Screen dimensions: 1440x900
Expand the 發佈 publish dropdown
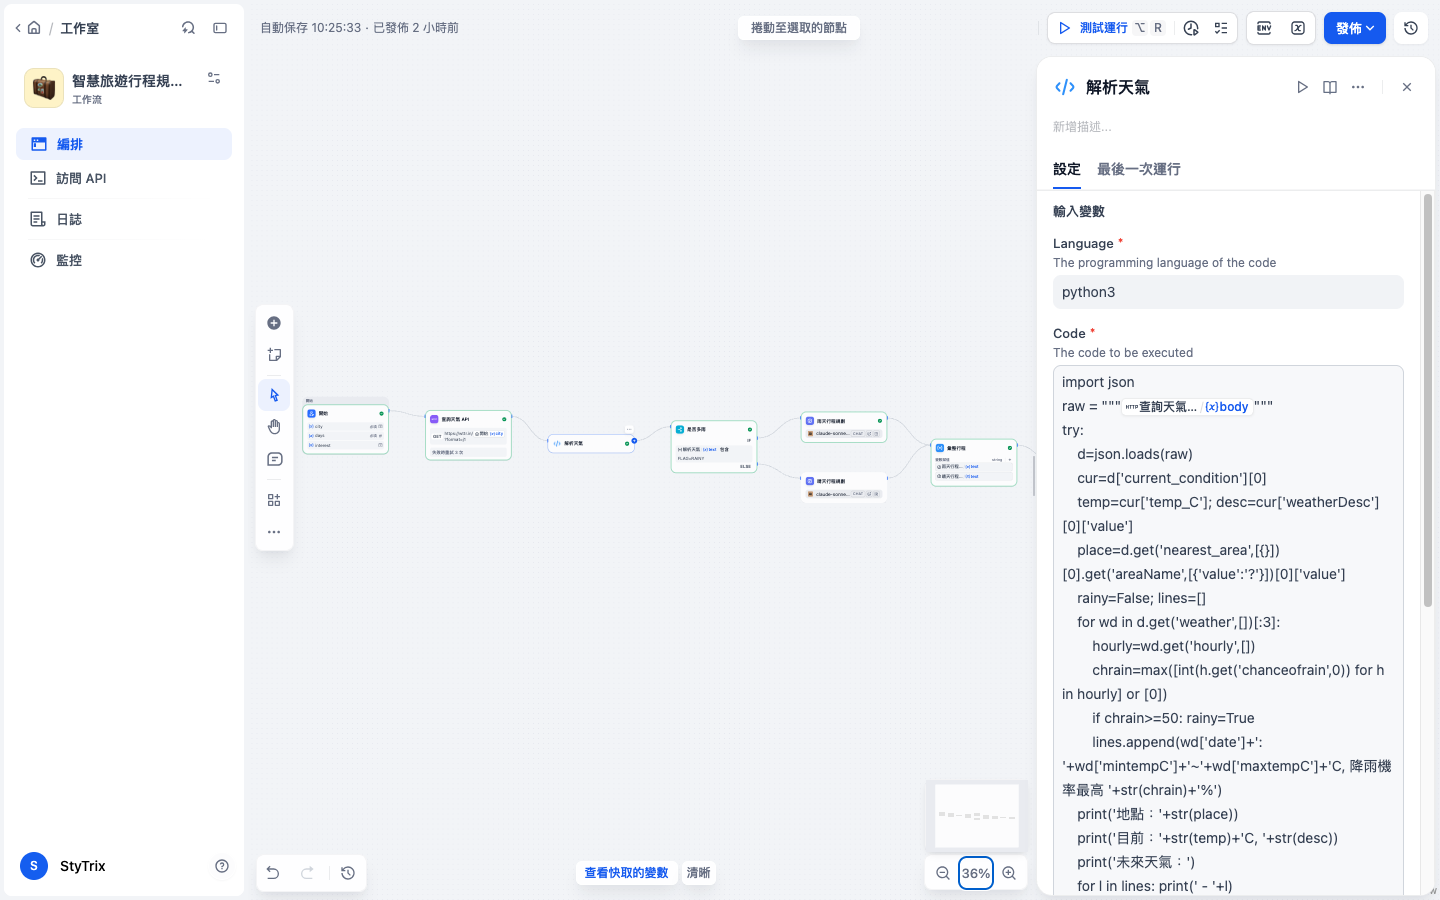[1355, 28]
